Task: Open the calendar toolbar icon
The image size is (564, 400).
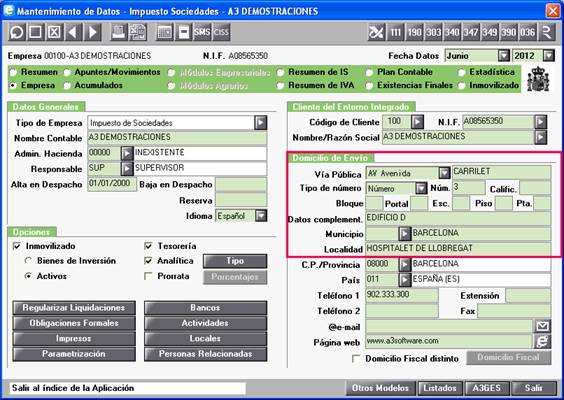Action: pyautogui.click(x=165, y=32)
